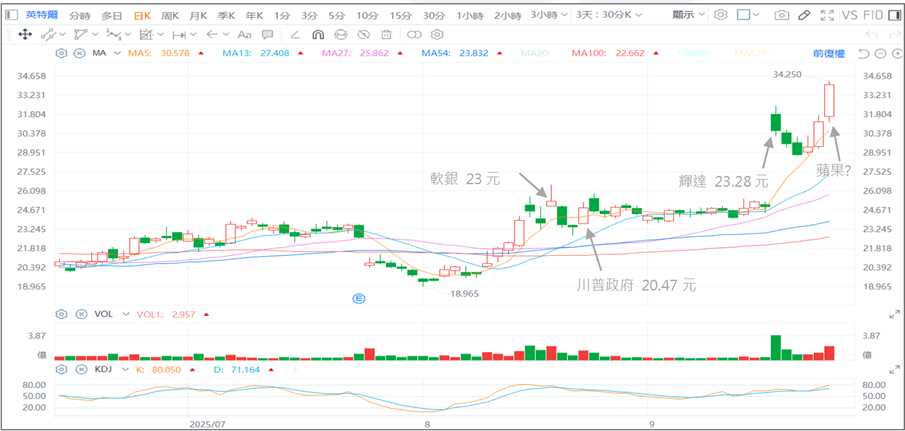Switch to 周K weekly chart tab

pos(170,15)
